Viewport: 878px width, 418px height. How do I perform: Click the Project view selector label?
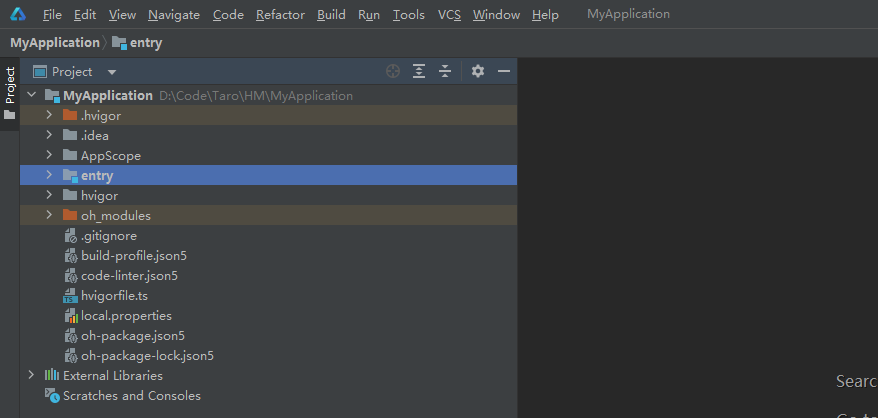pos(72,72)
